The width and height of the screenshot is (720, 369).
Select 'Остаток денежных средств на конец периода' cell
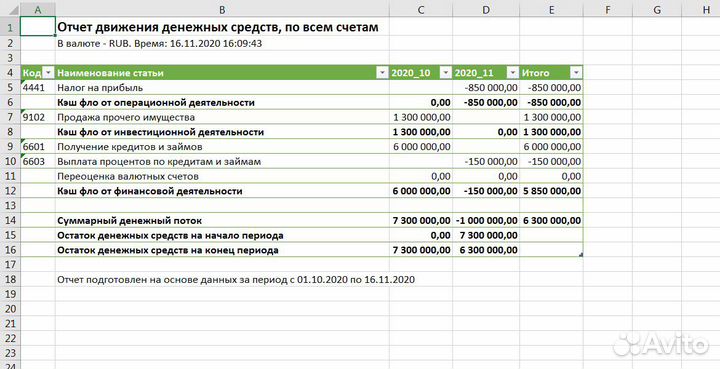coord(222,250)
